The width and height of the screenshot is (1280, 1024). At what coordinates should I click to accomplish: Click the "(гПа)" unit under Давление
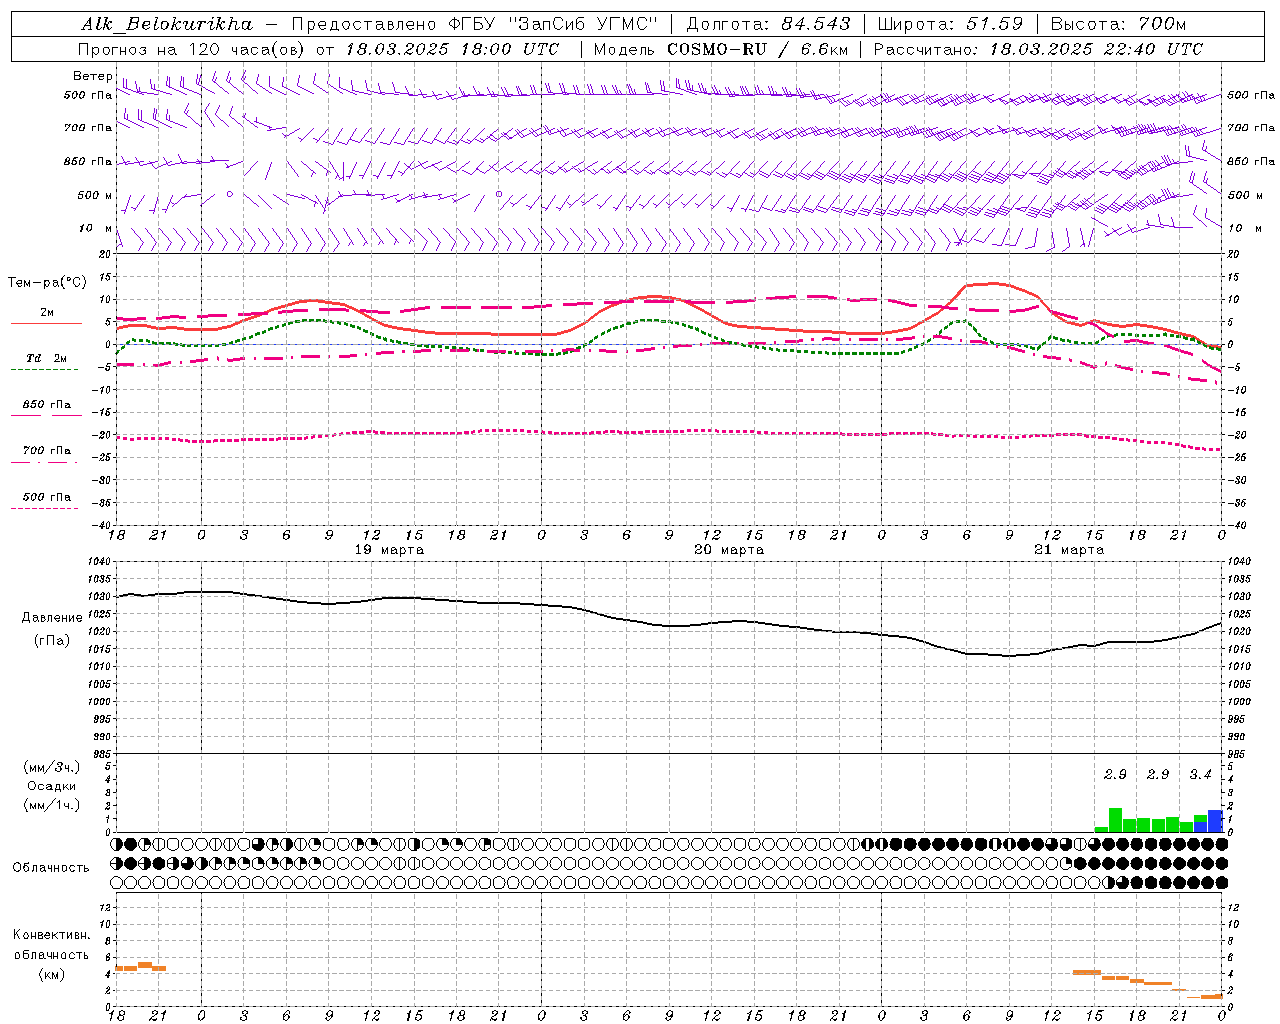pyautogui.click(x=52, y=641)
